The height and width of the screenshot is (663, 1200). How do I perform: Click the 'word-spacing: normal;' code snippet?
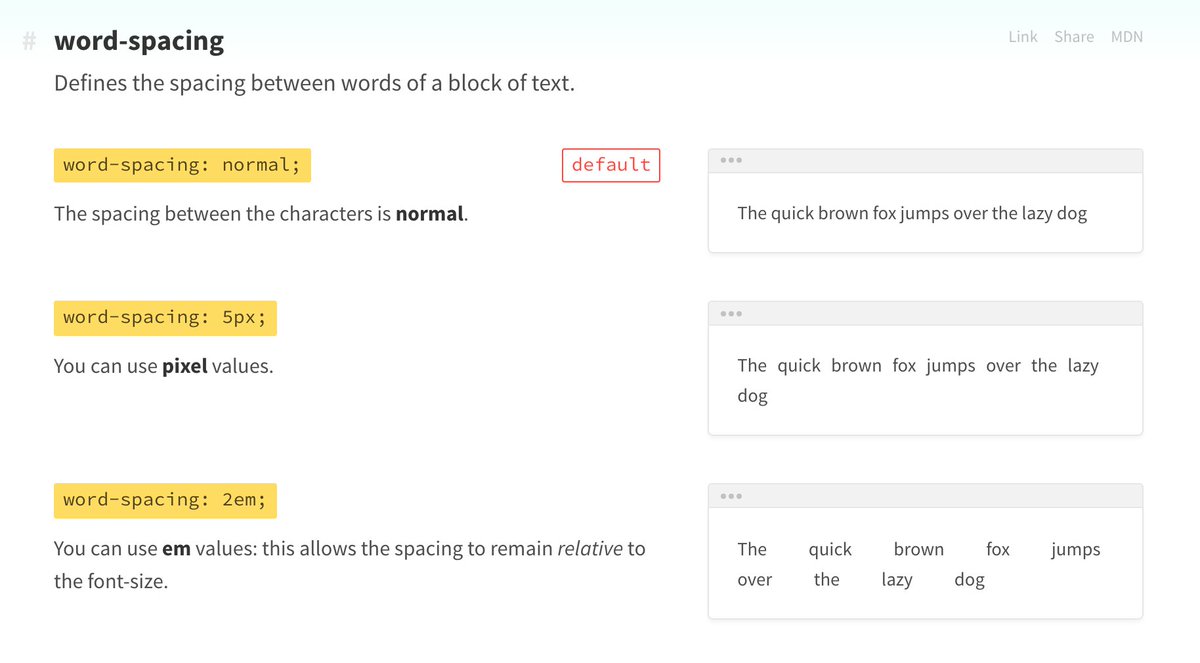click(182, 165)
